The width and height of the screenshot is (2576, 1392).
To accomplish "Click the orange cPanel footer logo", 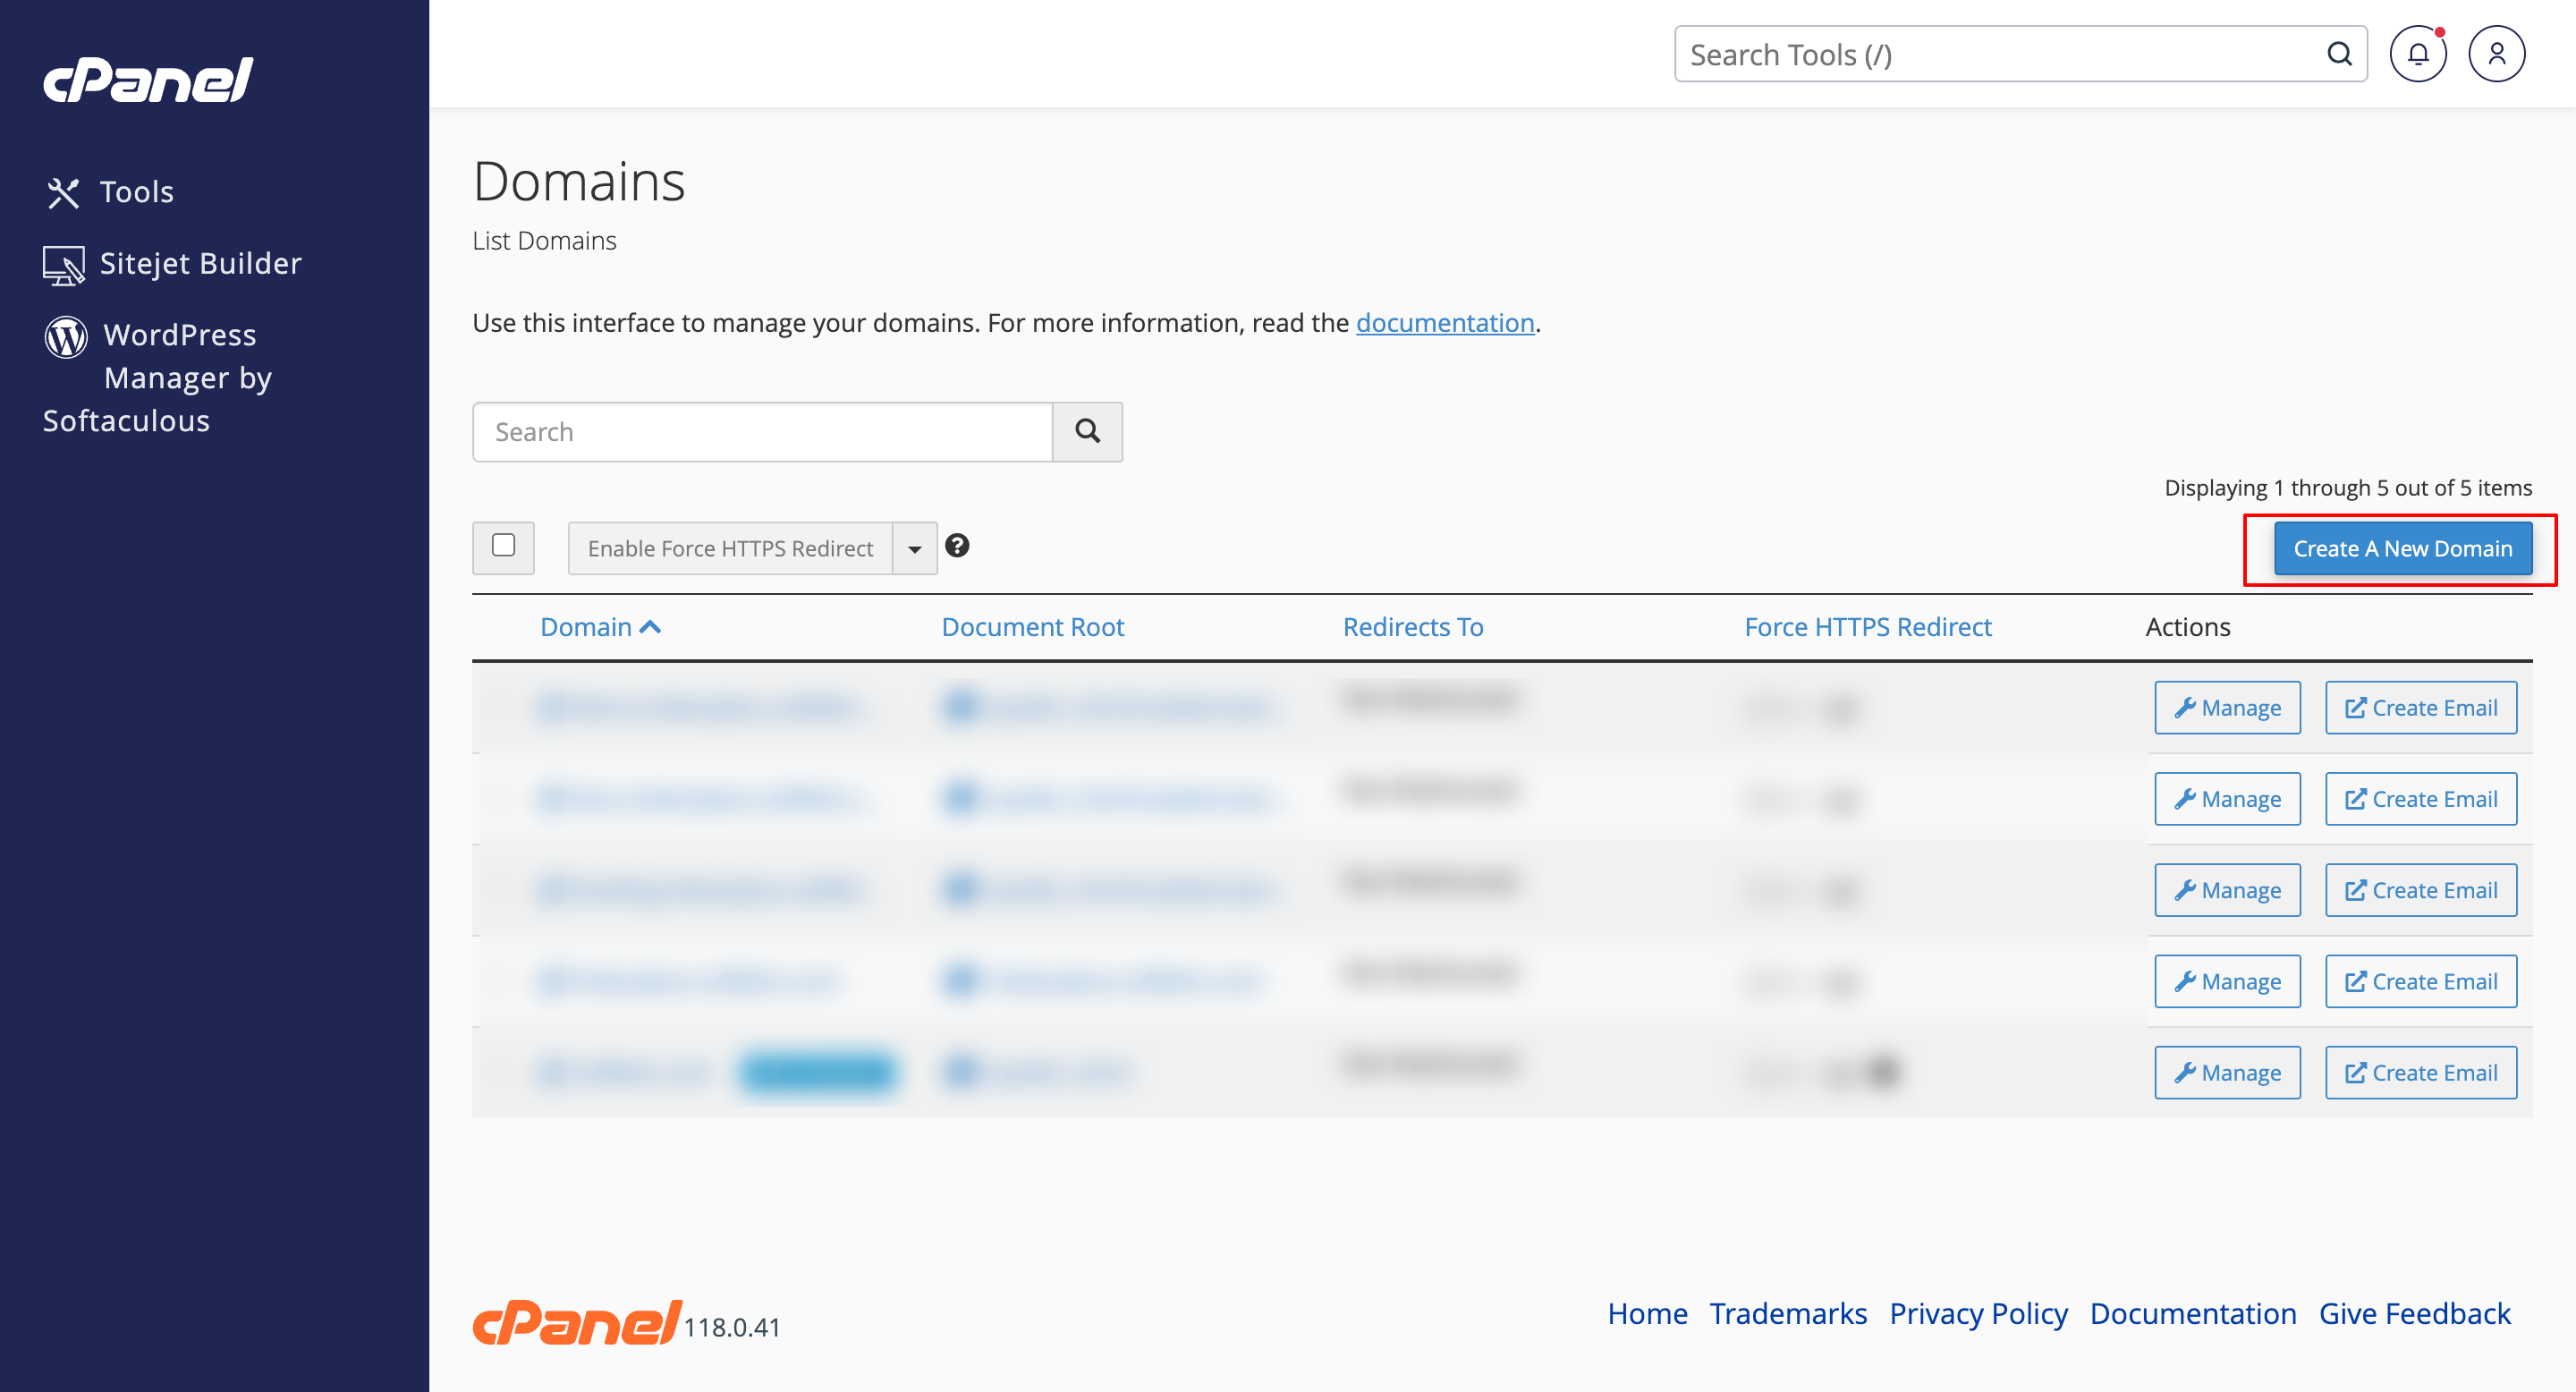I will [x=577, y=1322].
